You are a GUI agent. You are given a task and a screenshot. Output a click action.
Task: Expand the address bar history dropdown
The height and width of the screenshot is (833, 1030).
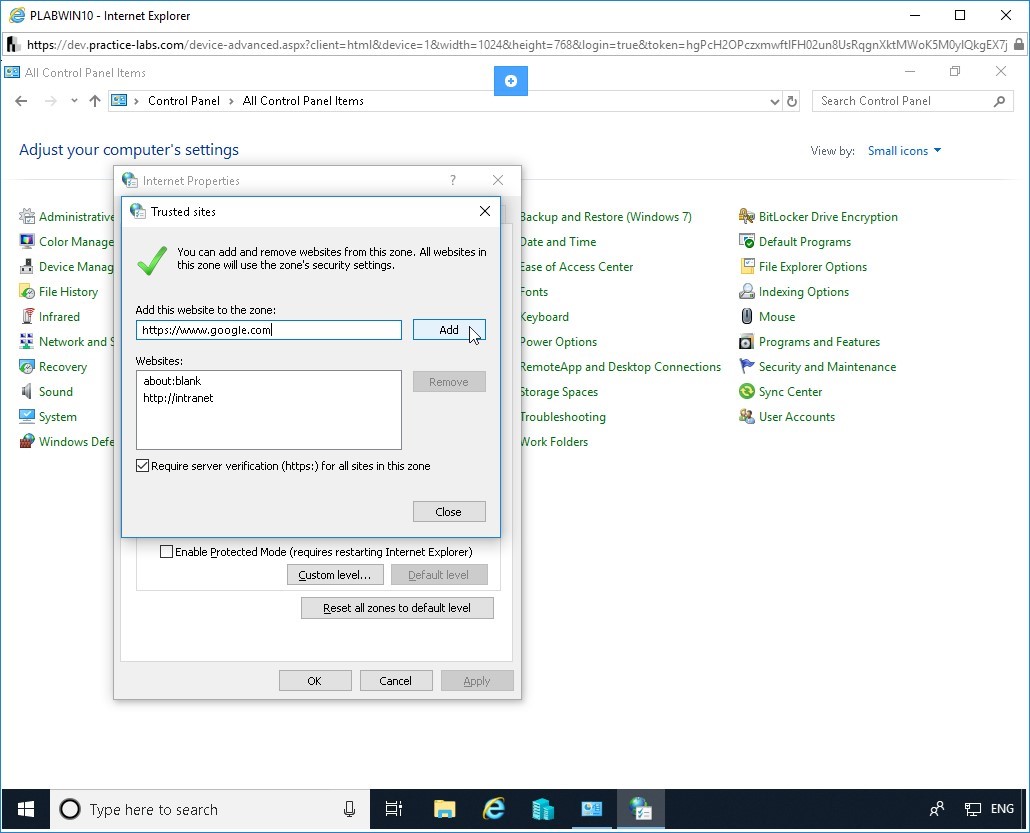tap(774, 101)
